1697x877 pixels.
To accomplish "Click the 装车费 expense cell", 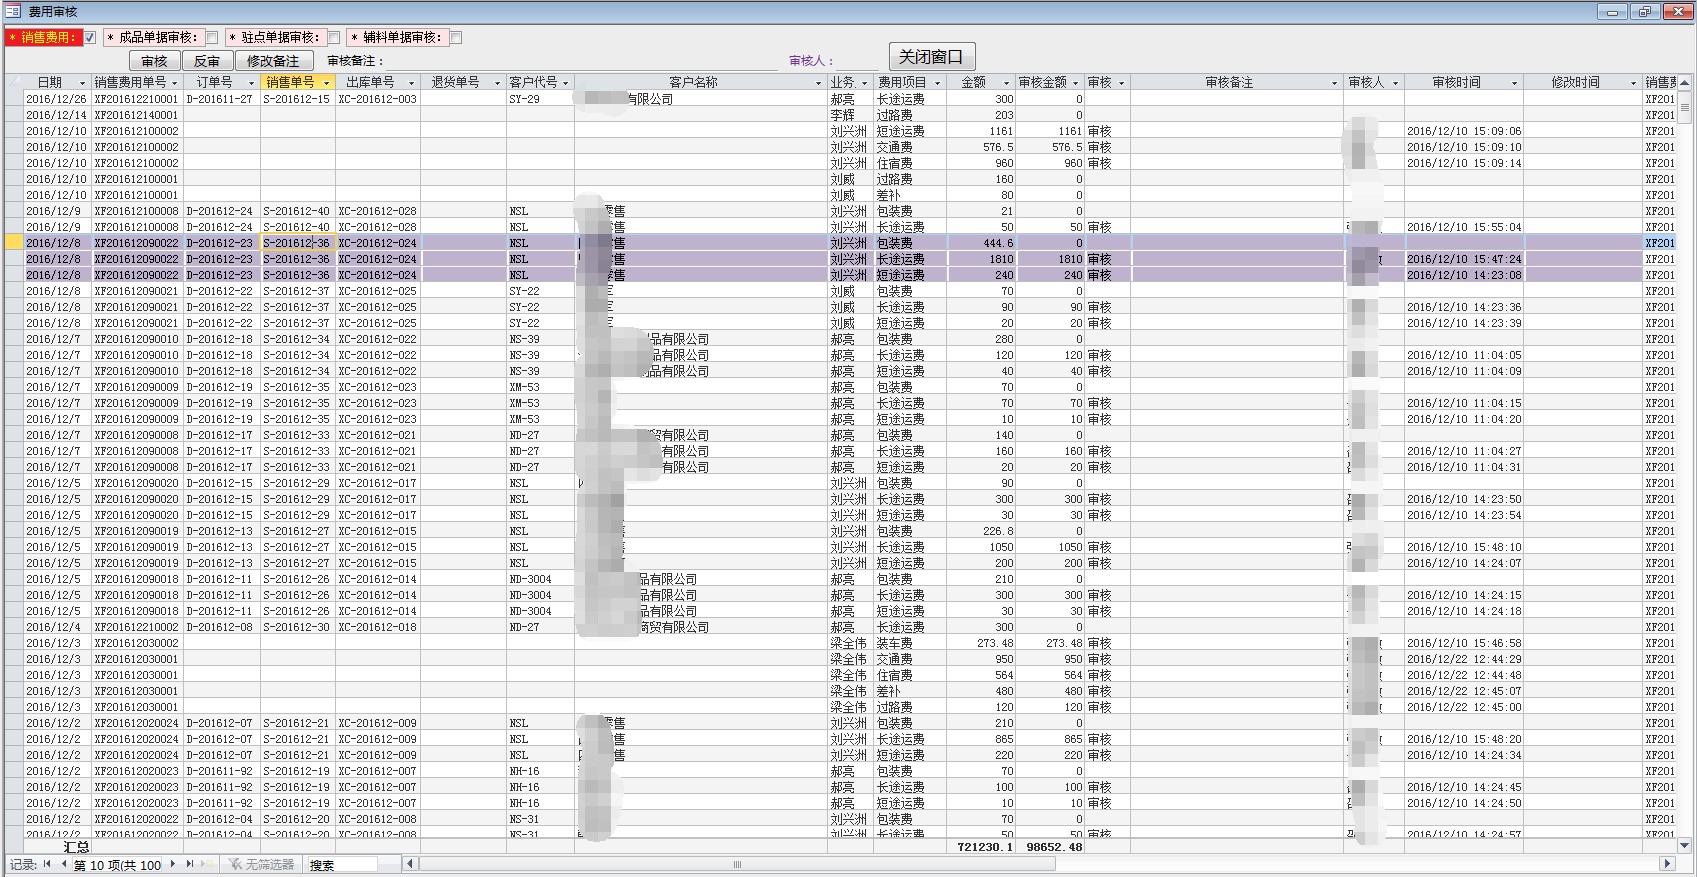I will [x=909, y=643].
